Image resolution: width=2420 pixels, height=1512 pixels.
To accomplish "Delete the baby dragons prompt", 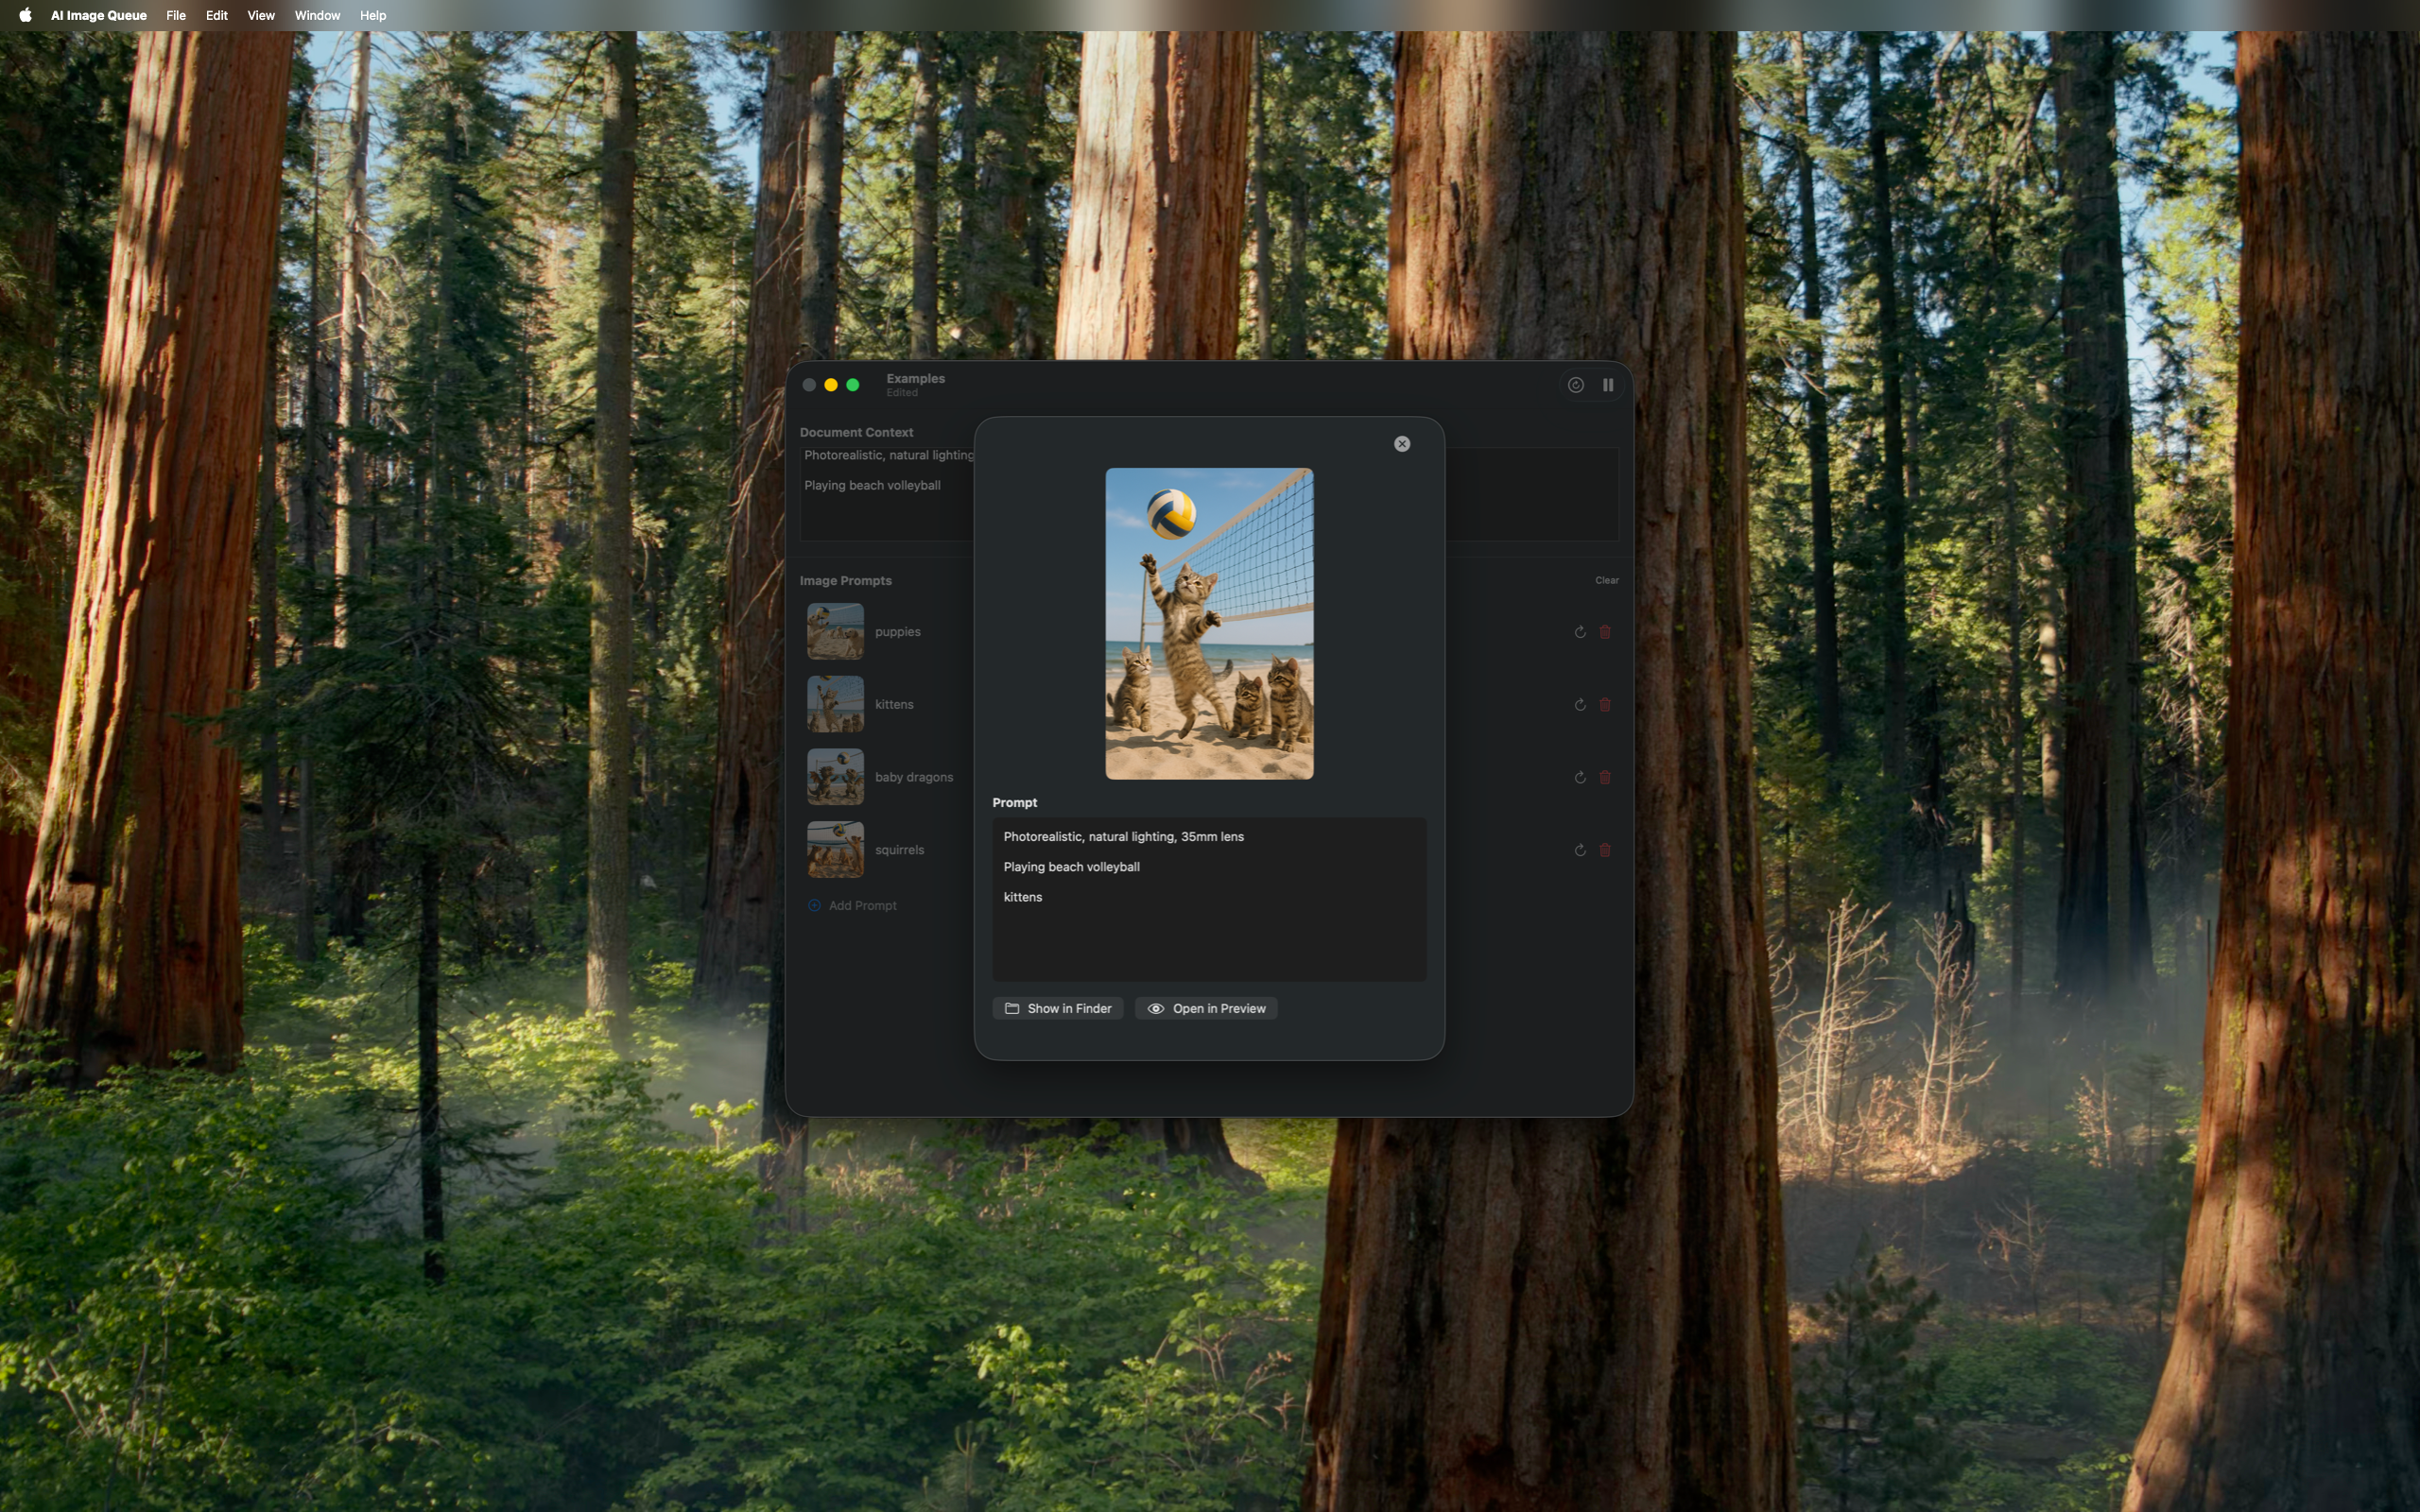I will tap(1606, 776).
